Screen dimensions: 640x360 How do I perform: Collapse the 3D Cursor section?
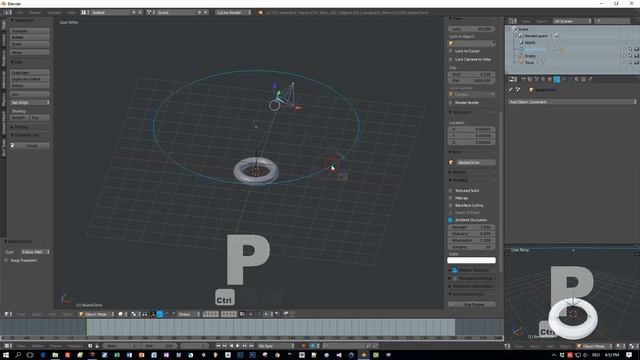(460, 112)
